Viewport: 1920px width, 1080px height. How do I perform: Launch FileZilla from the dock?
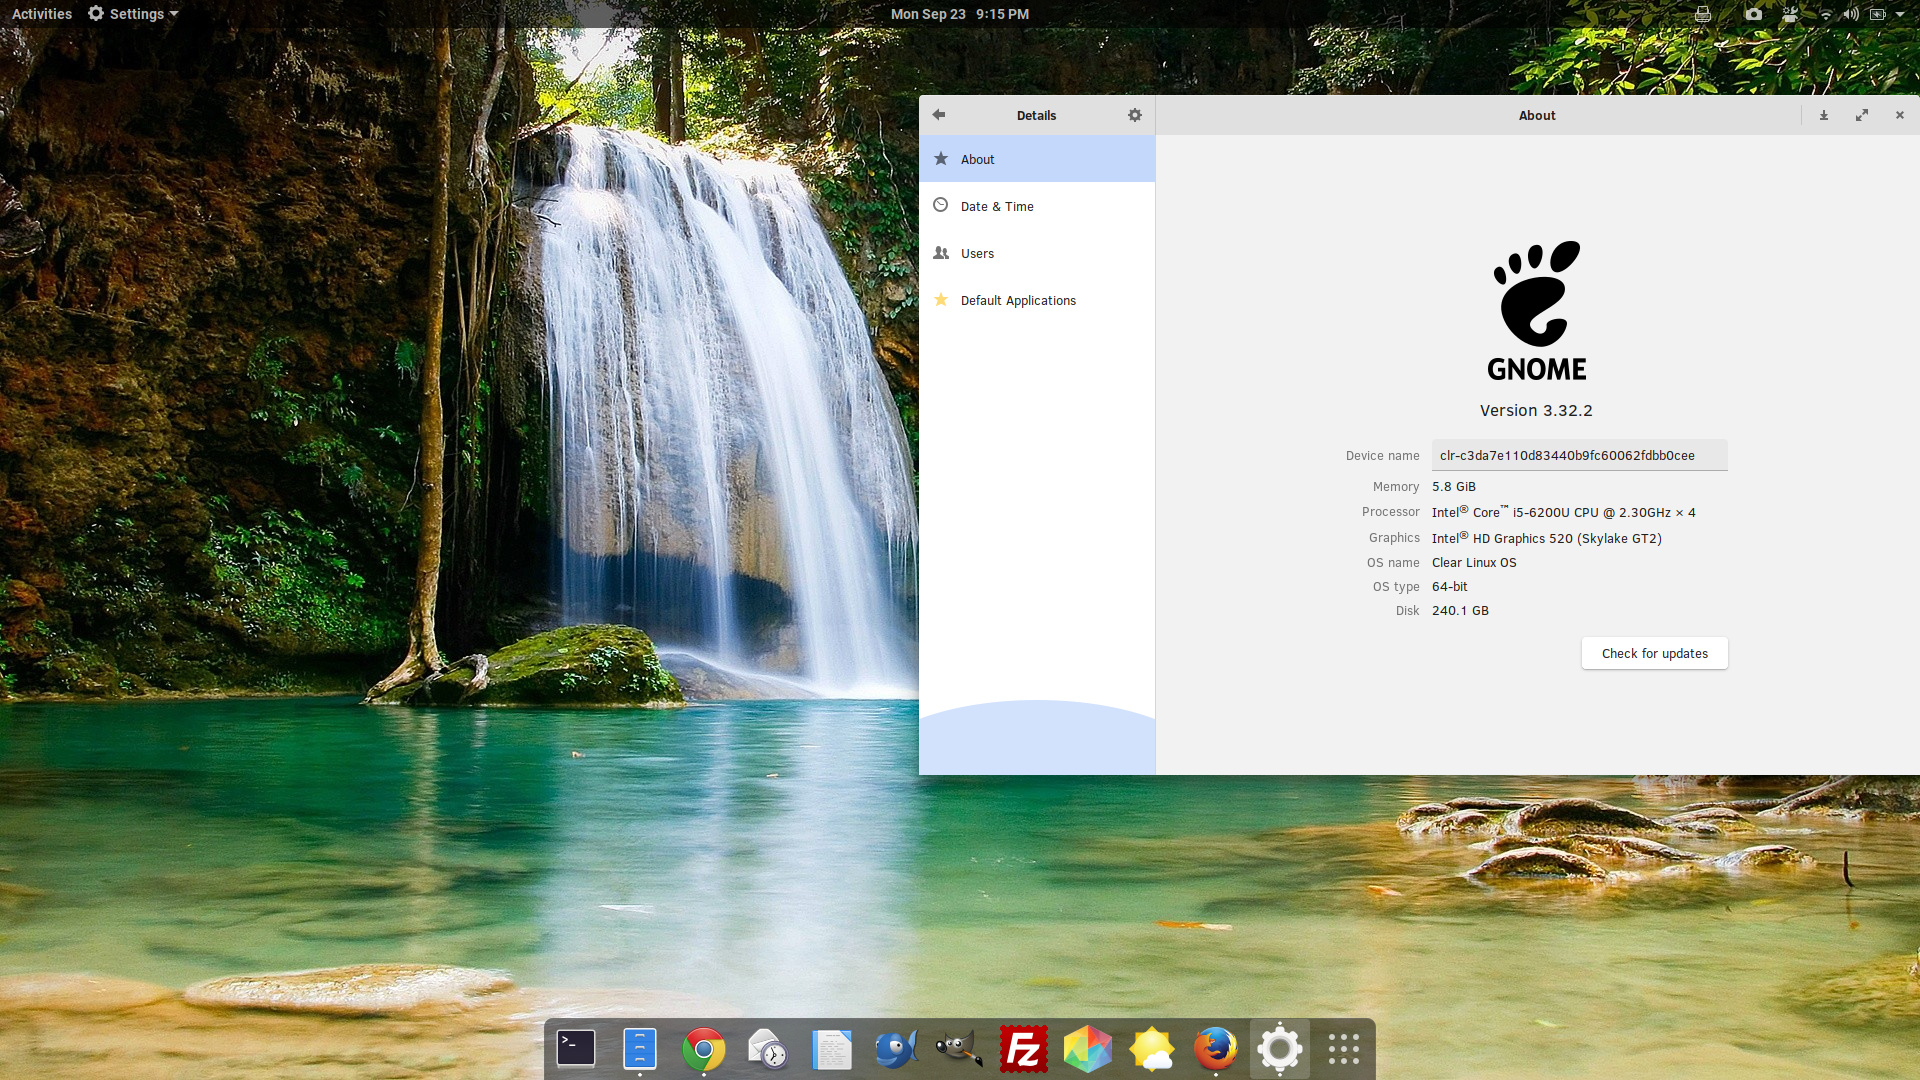[x=1024, y=1049]
